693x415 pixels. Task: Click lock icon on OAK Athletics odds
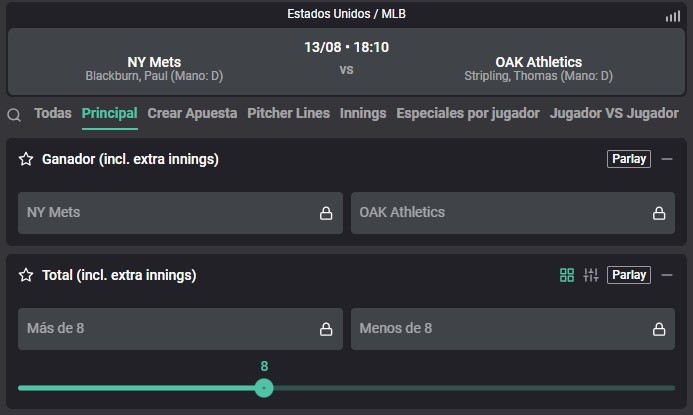pyautogui.click(x=659, y=213)
